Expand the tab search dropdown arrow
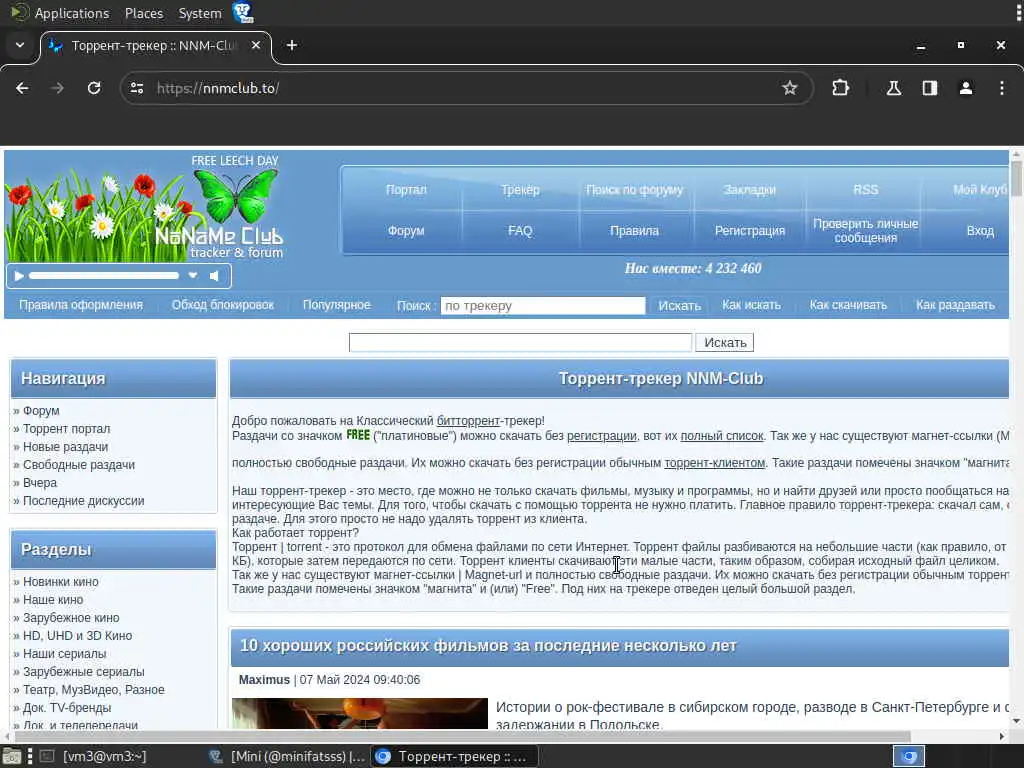 click(20, 45)
